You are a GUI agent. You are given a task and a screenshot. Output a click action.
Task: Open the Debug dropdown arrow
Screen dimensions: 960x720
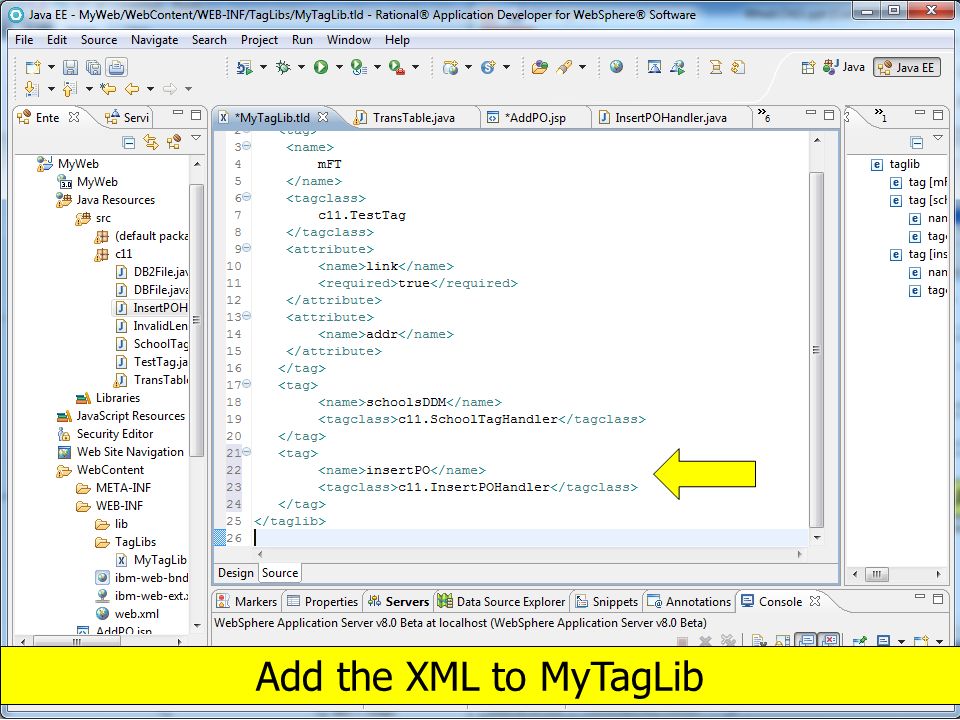coord(301,67)
